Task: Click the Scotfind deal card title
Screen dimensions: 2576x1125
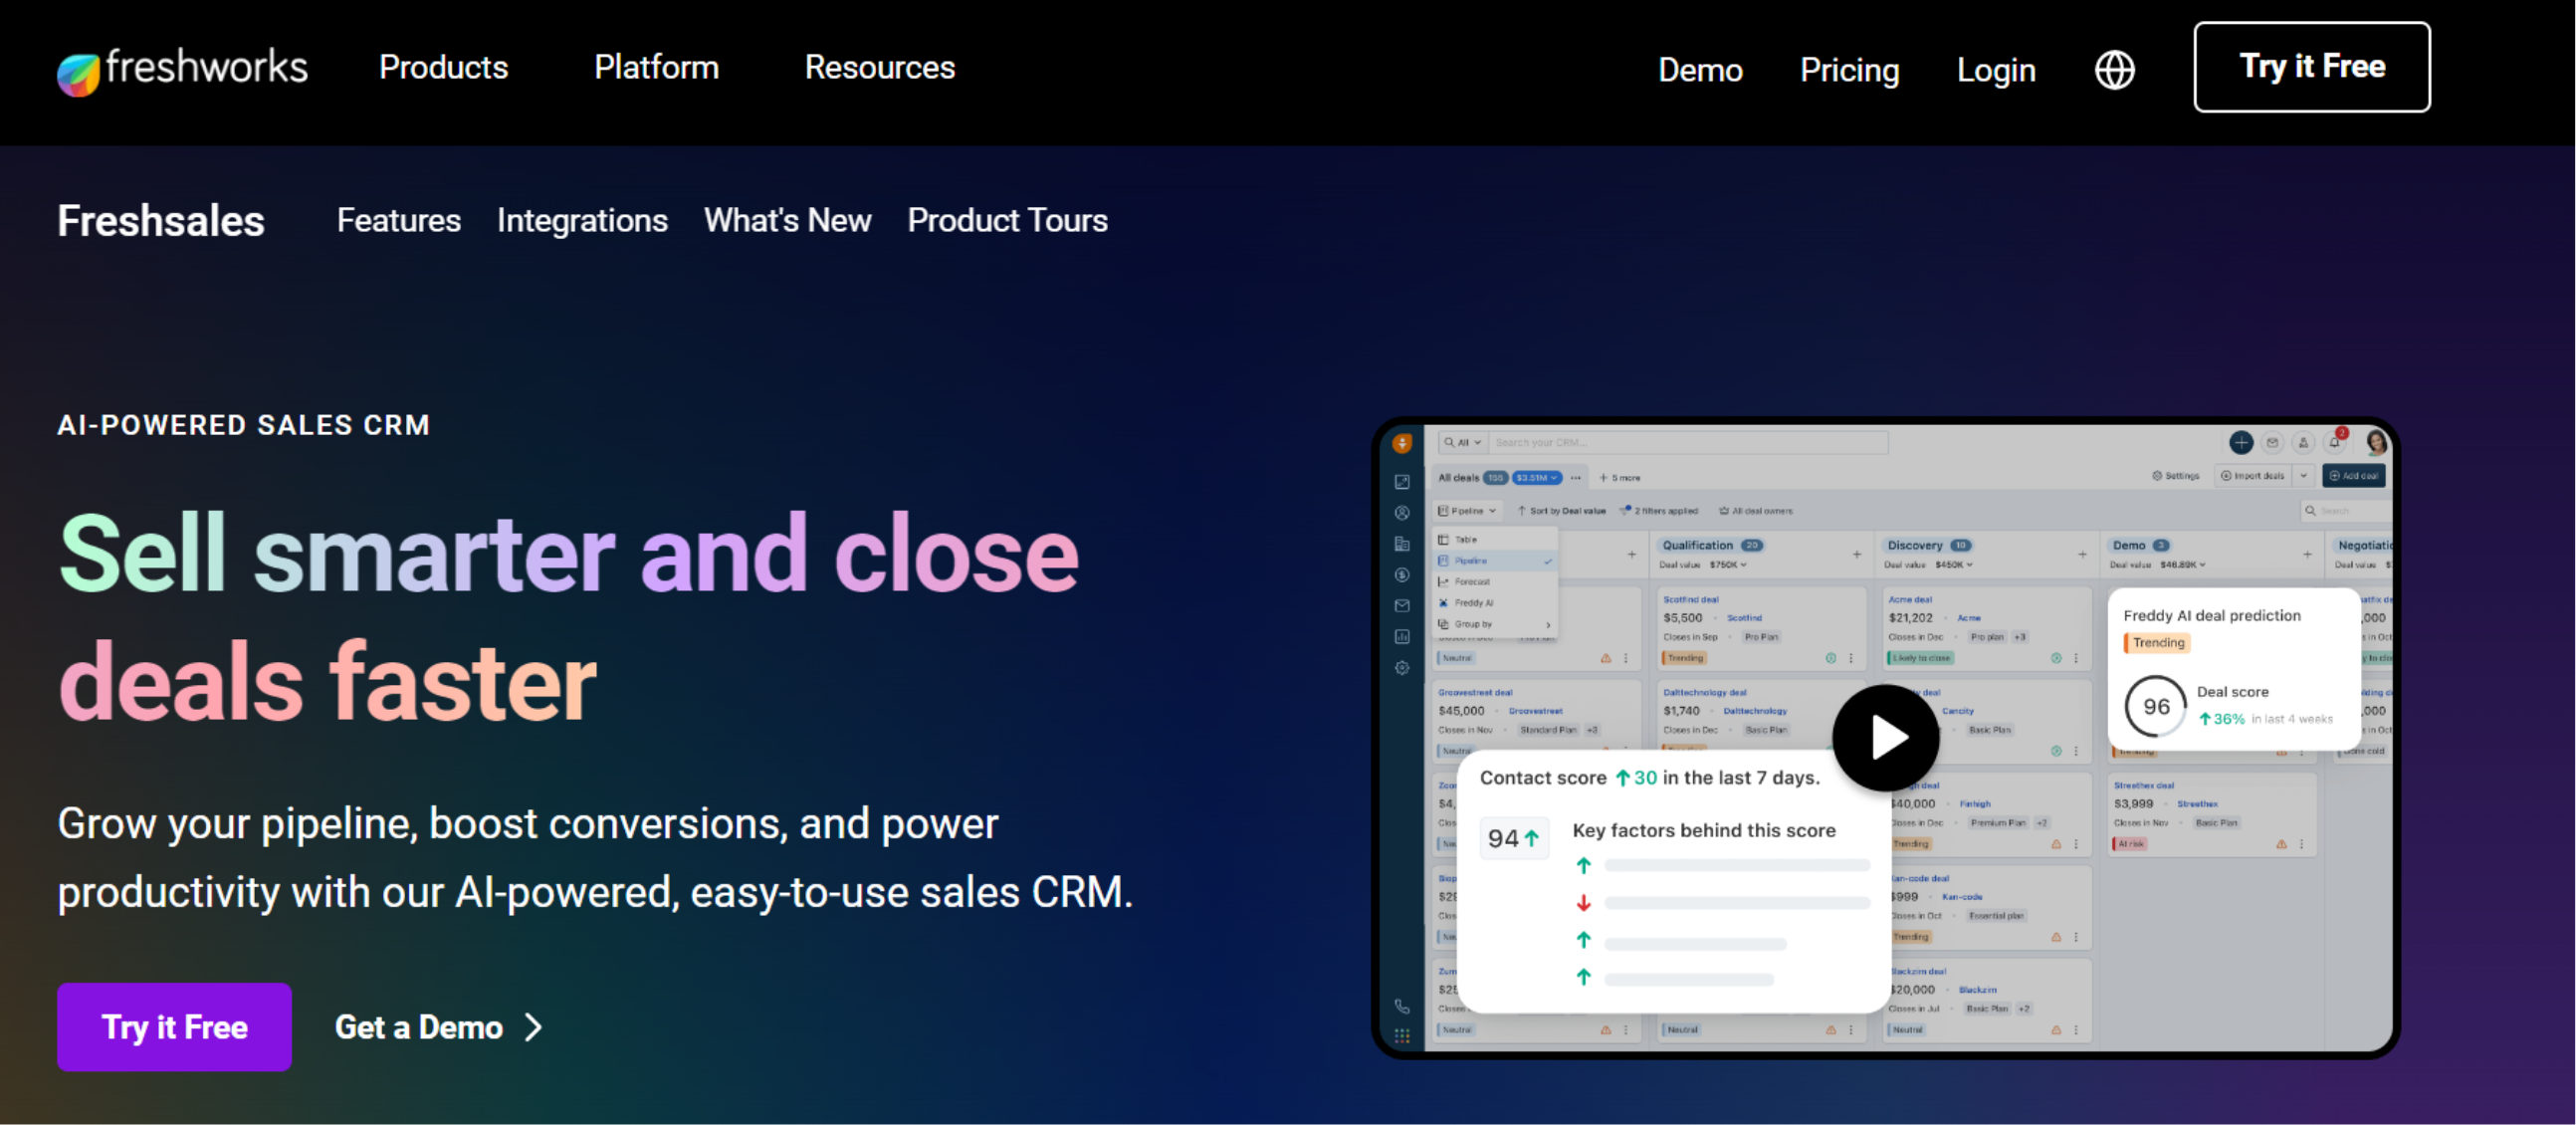Action: click(x=1690, y=600)
